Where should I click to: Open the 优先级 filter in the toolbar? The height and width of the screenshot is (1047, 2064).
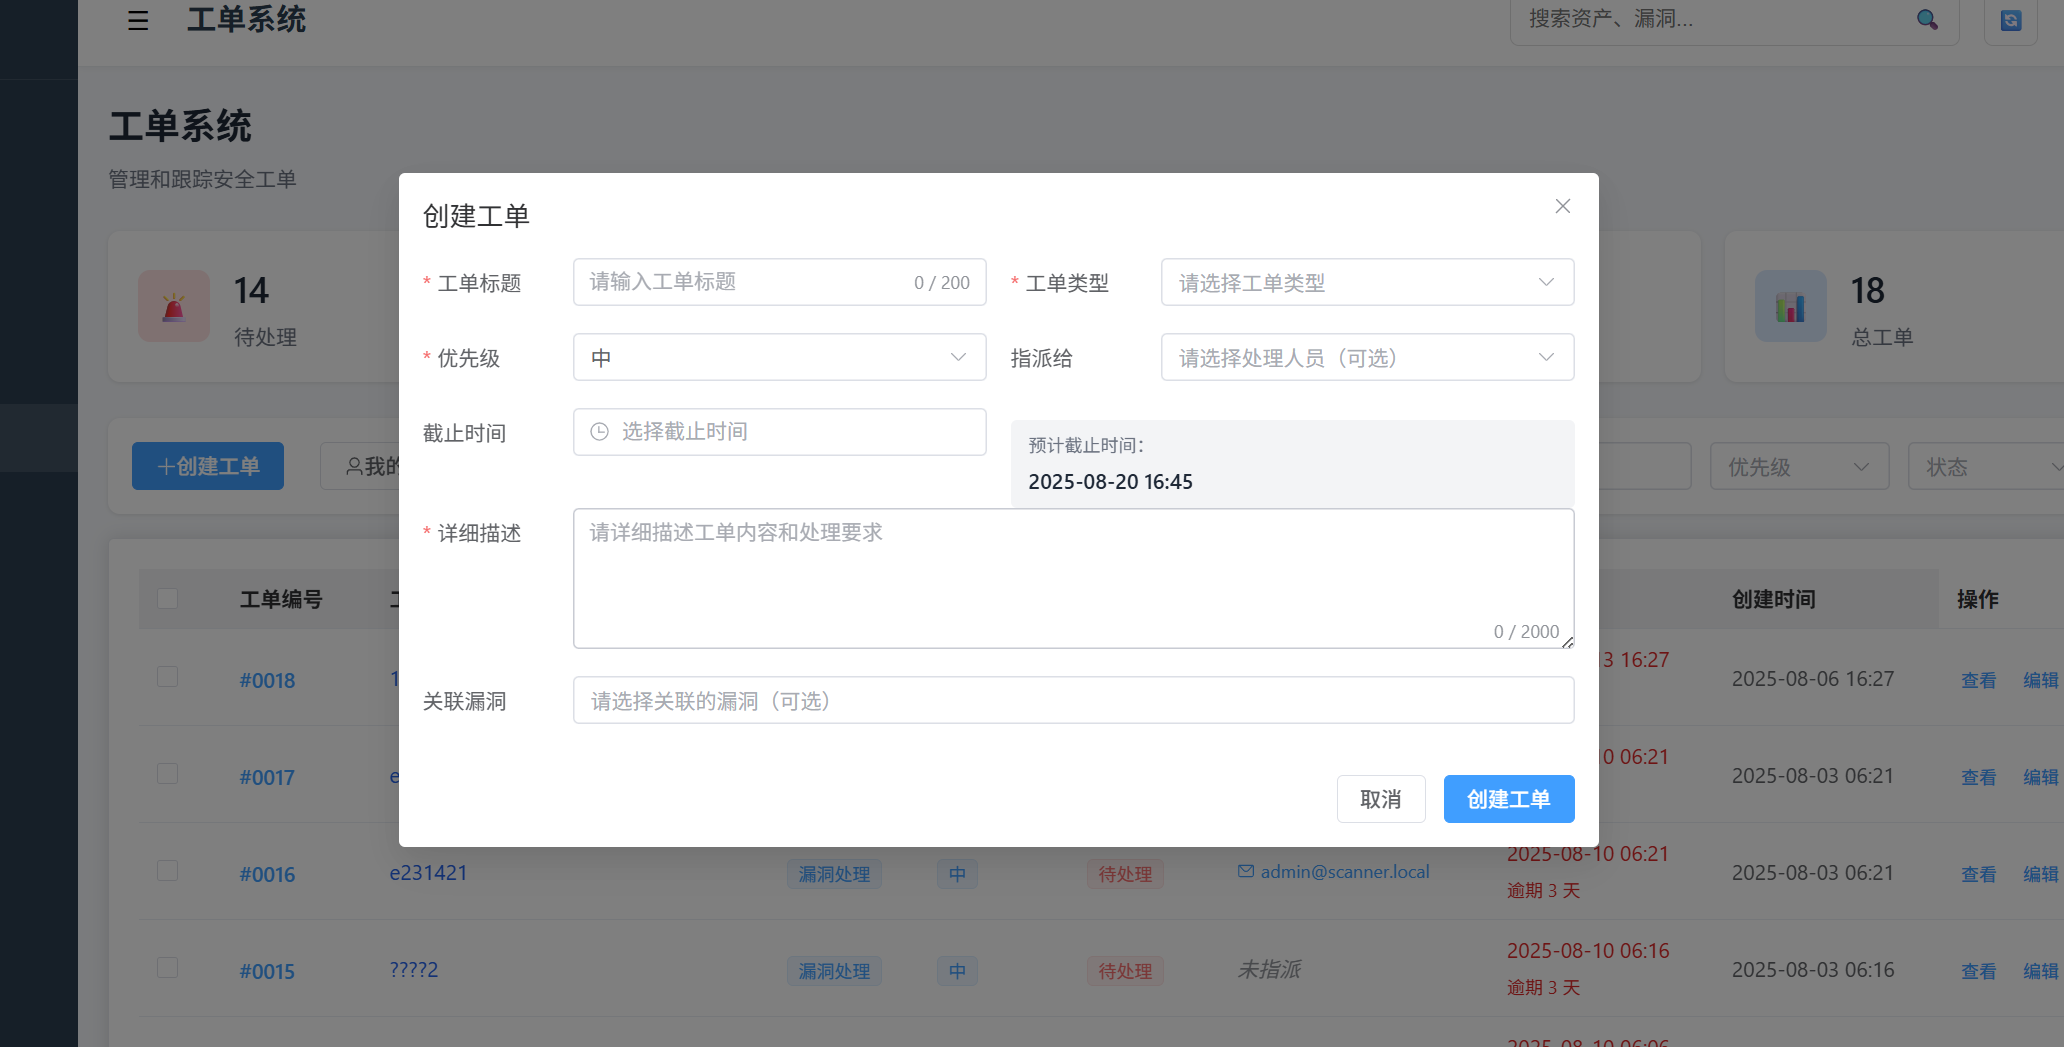1798,467
